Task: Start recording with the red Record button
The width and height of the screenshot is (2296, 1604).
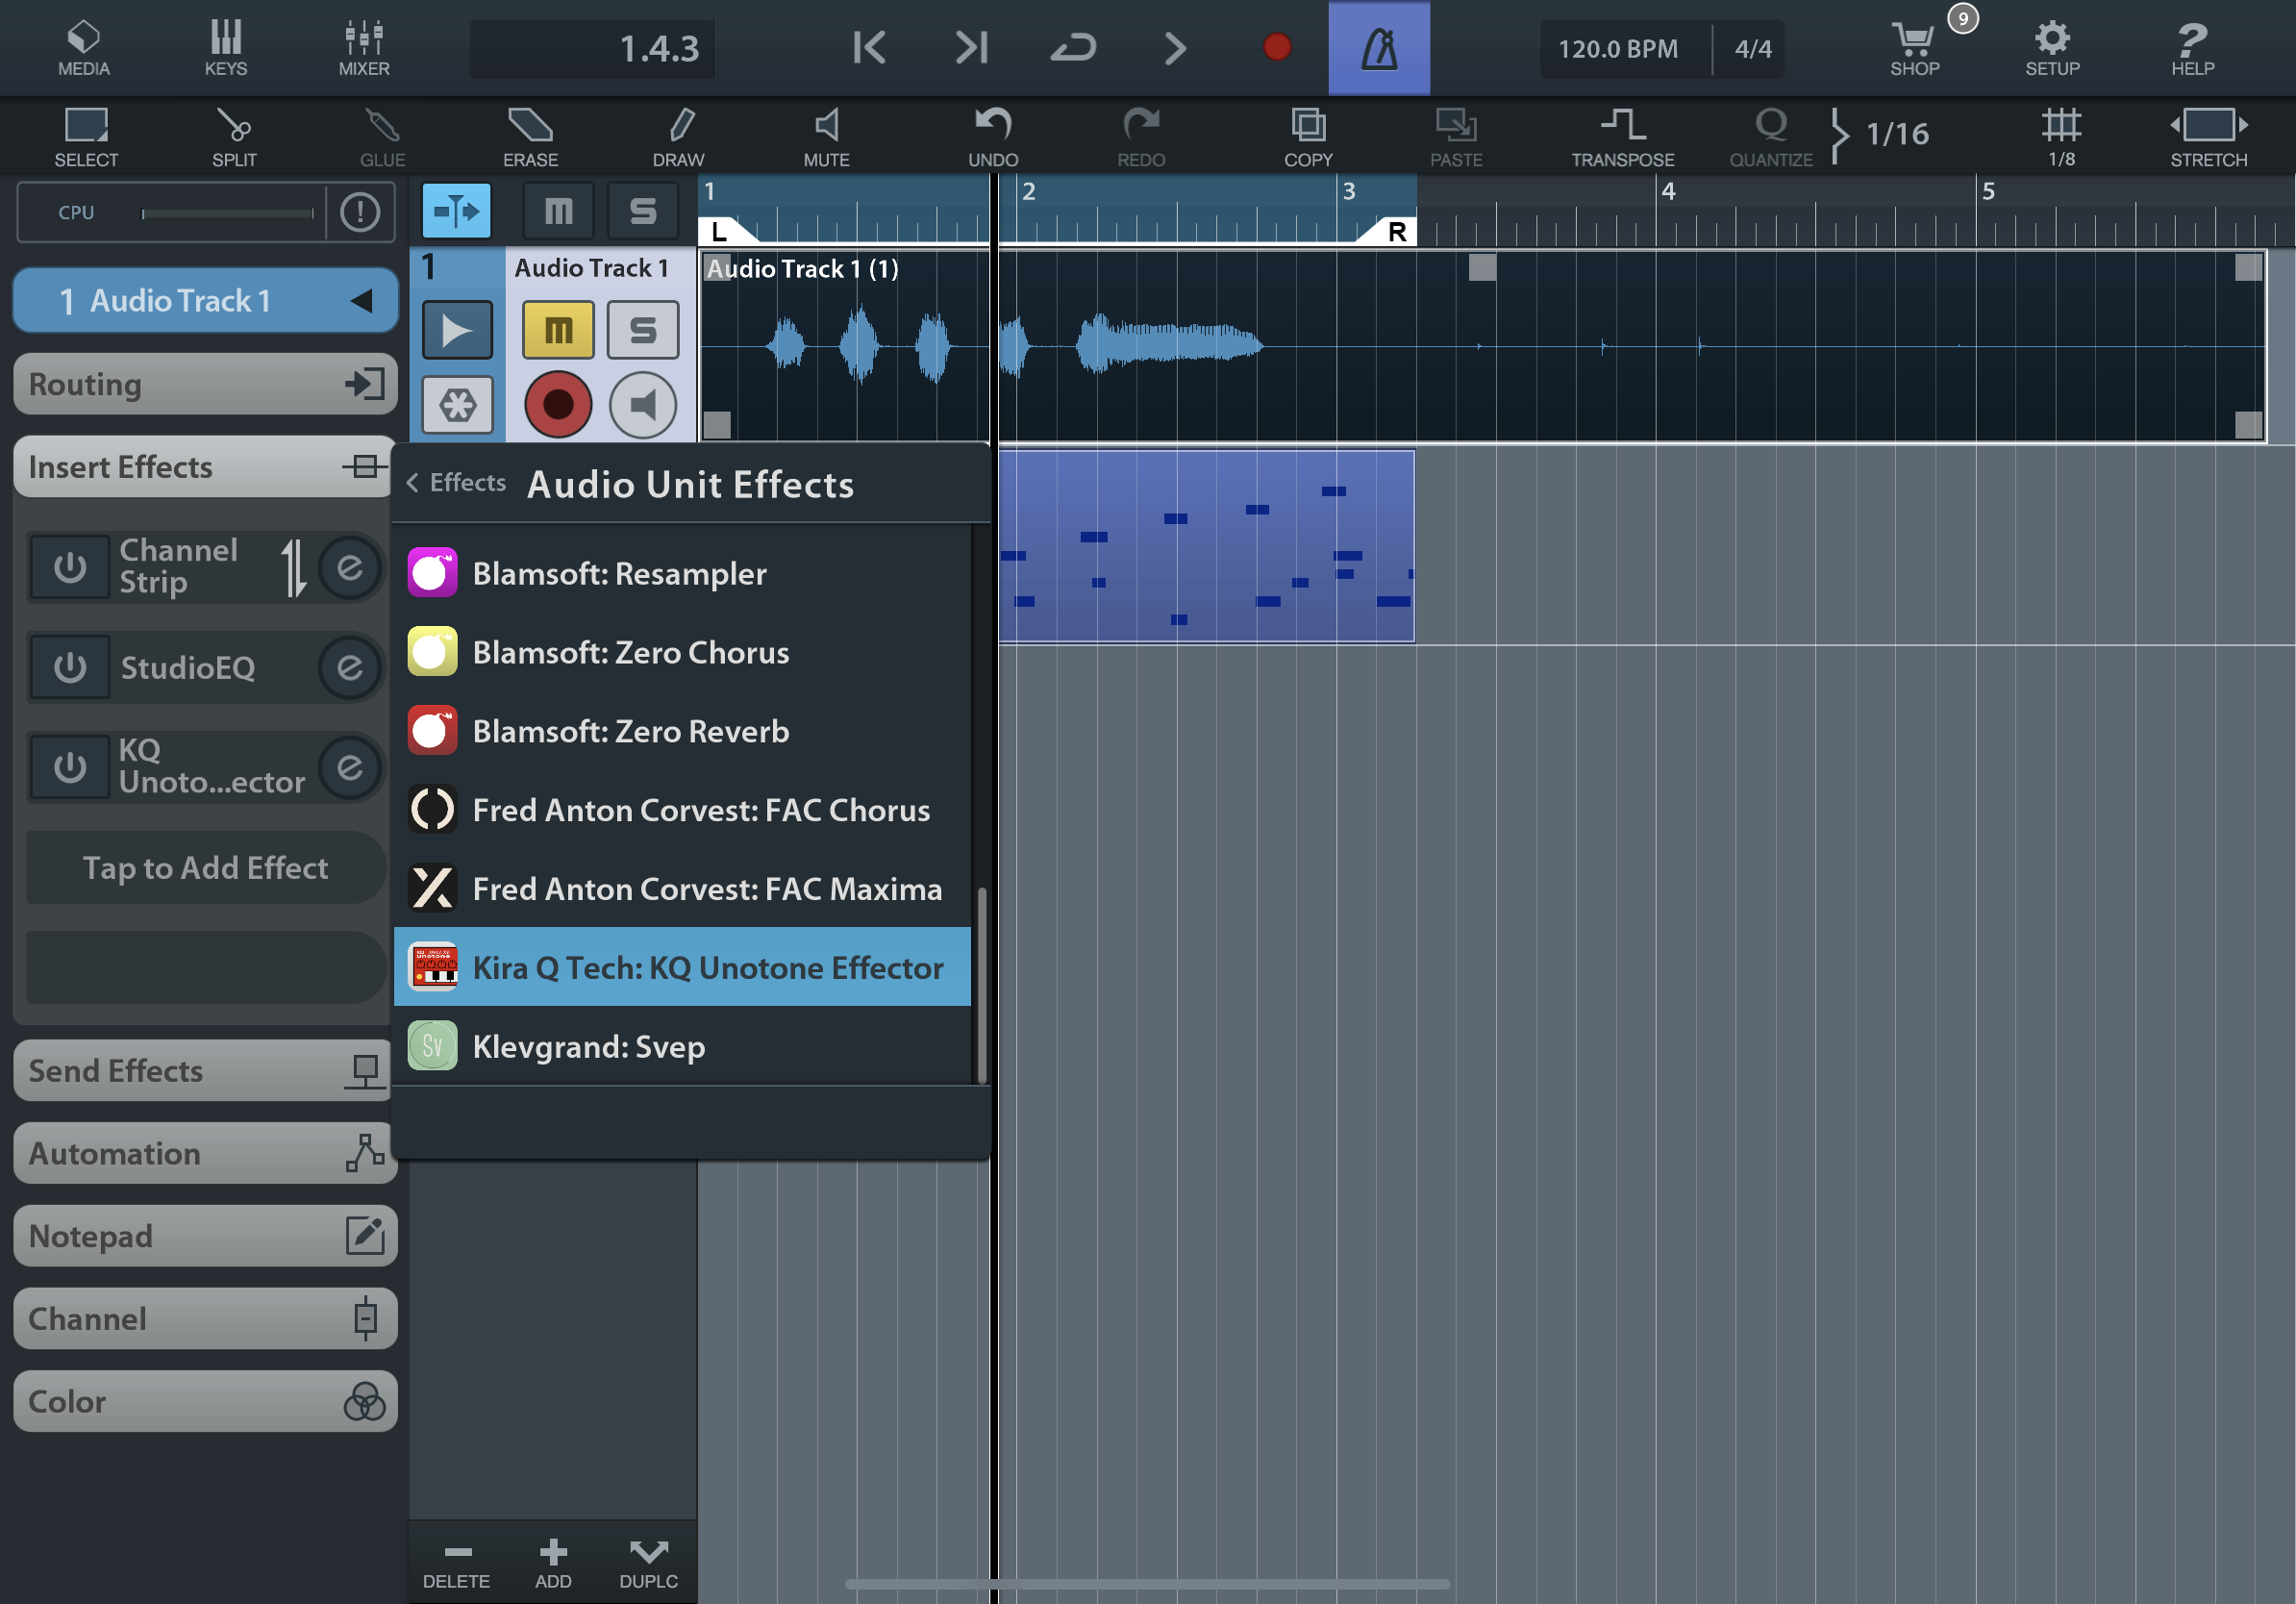Action: point(1277,47)
